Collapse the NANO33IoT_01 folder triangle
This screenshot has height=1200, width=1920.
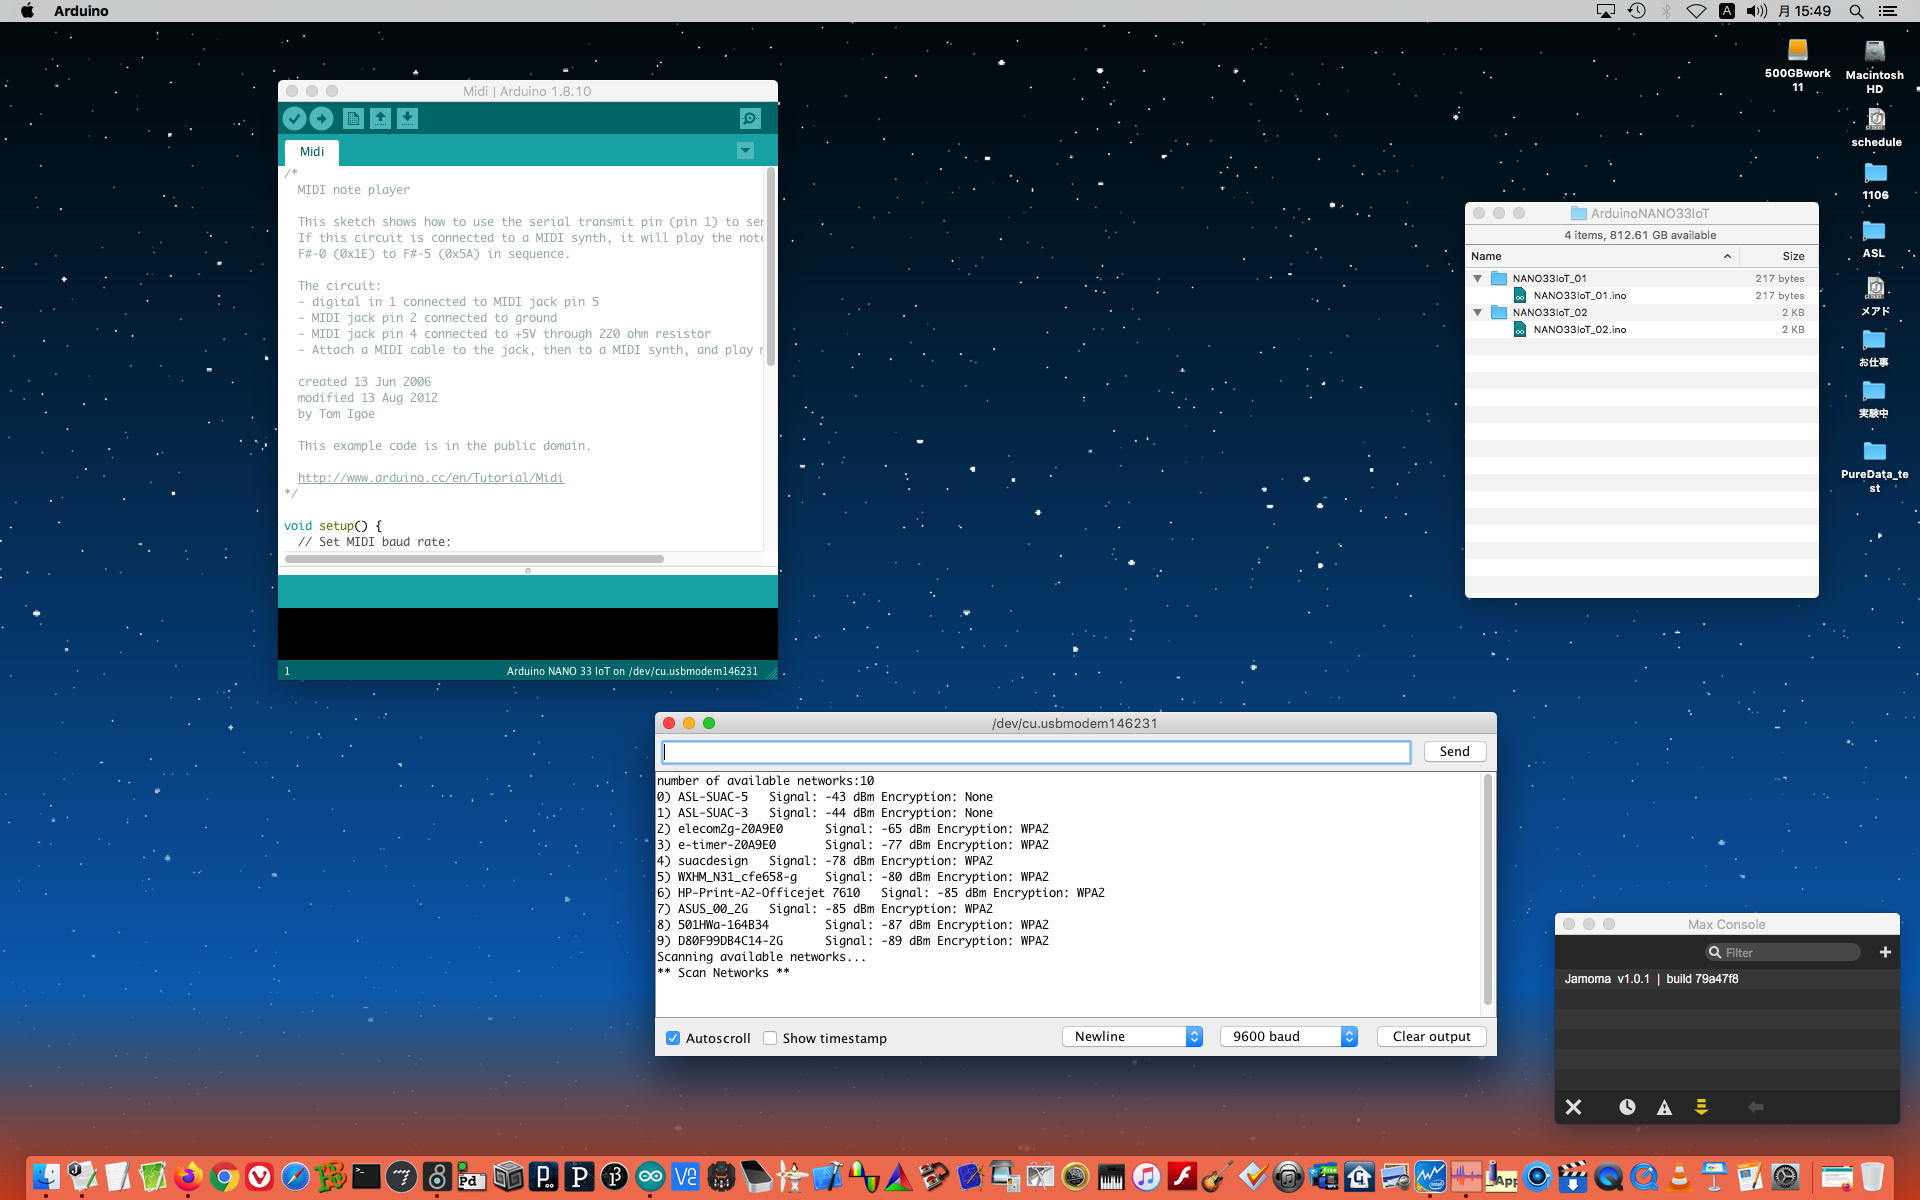coord(1478,279)
